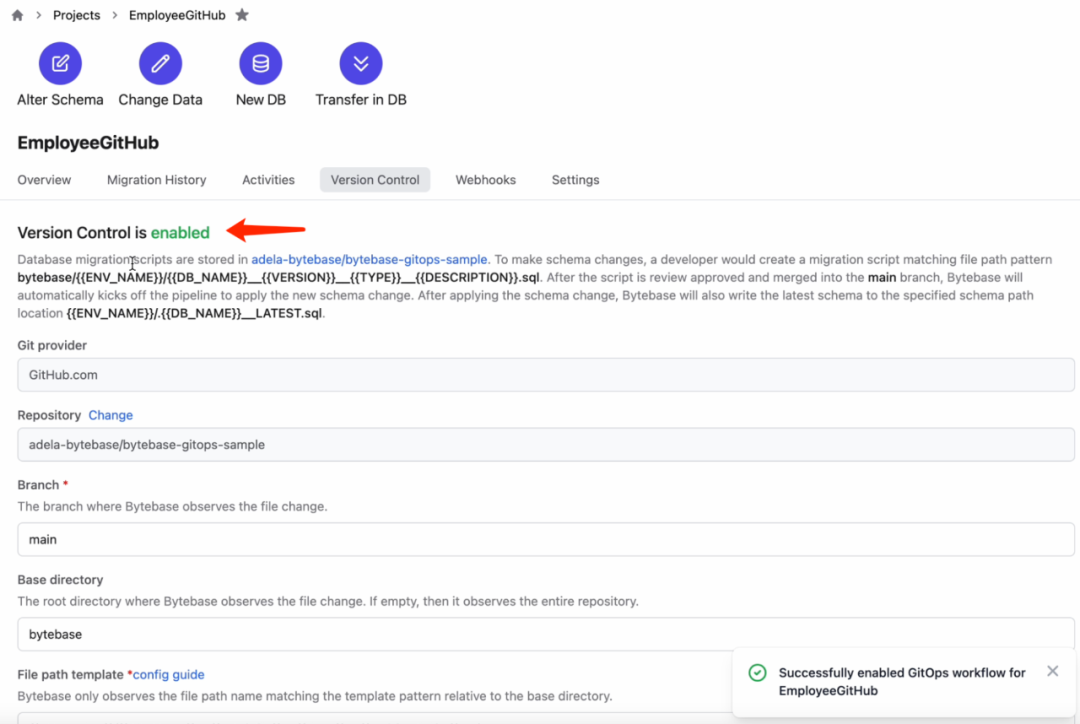The image size is (1080, 724).
Task: Dismiss the GitOps success notification
Action: (x=1052, y=671)
